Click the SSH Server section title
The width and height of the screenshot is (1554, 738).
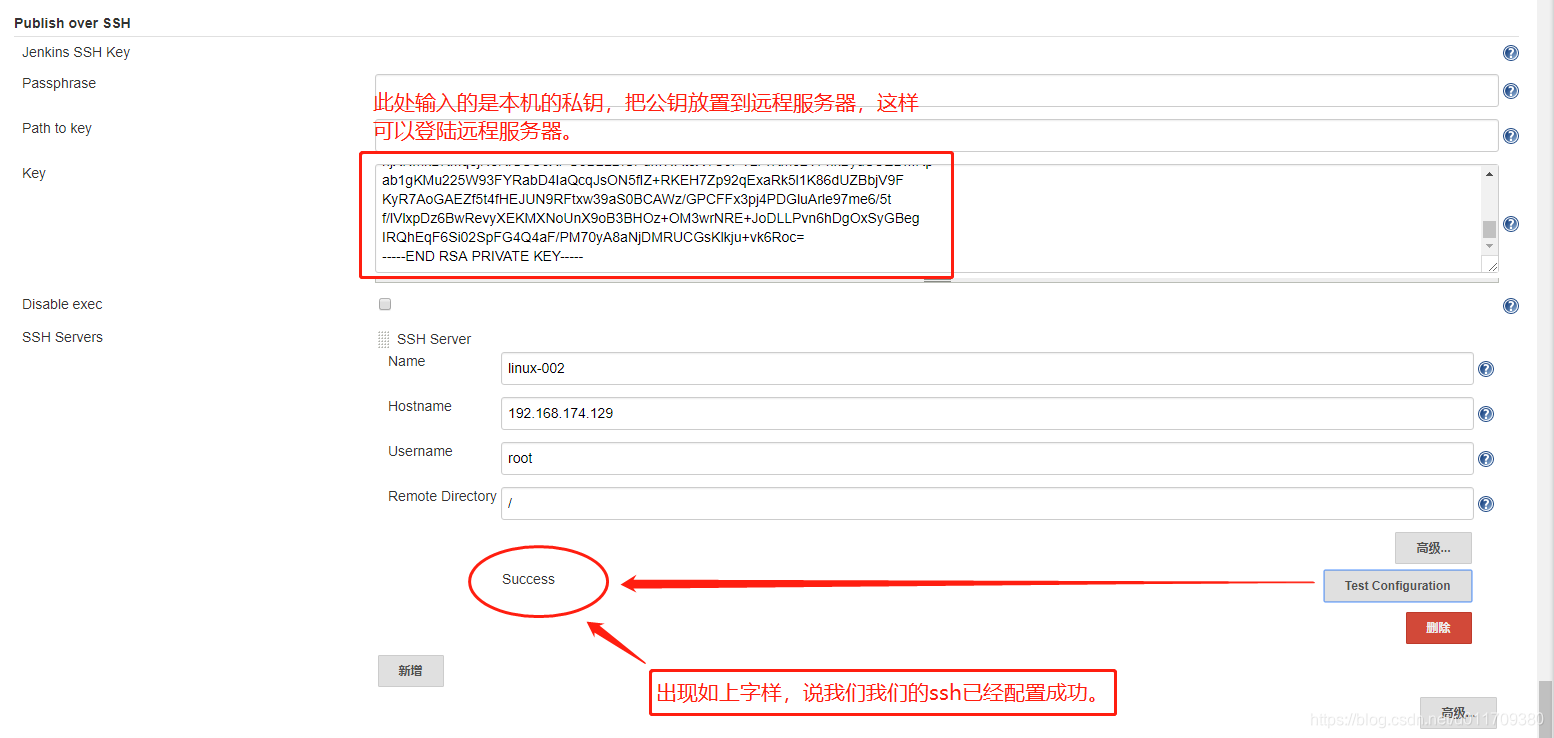click(x=434, y=339)
